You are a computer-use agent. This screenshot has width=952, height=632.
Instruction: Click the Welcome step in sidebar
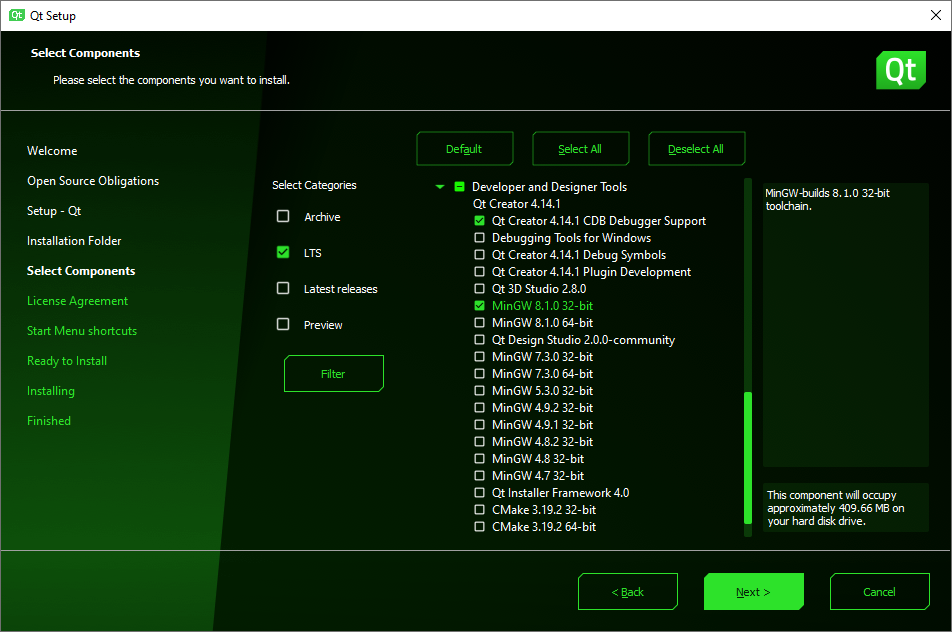(x=52, y=151)
